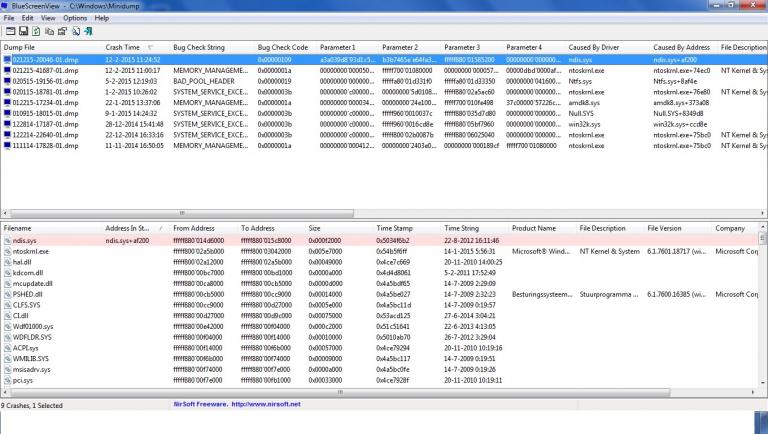Open the View menu
Viewport: 768px width, 434px height.
pyautogui.click(x=48, y=18)
